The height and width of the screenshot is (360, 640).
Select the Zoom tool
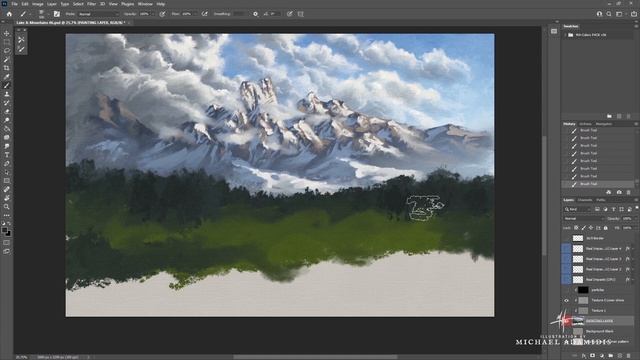[x=7, y=207]
